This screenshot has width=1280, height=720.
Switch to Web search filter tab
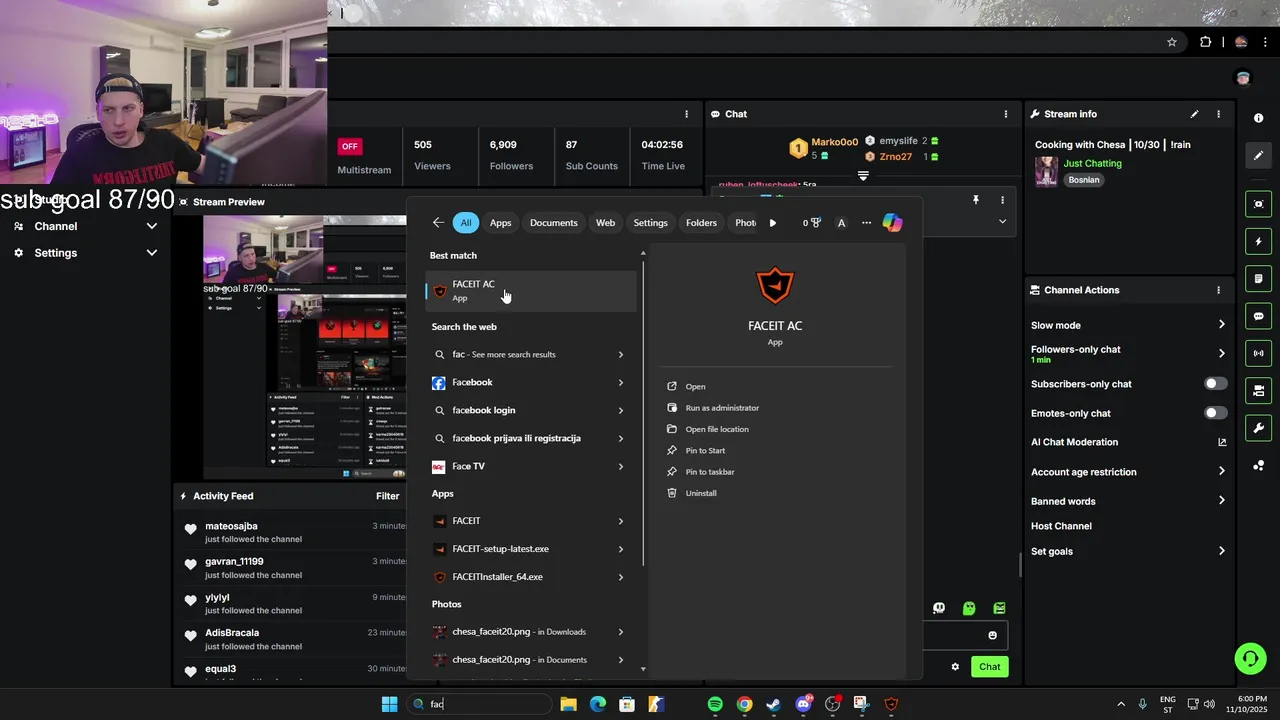605,223
